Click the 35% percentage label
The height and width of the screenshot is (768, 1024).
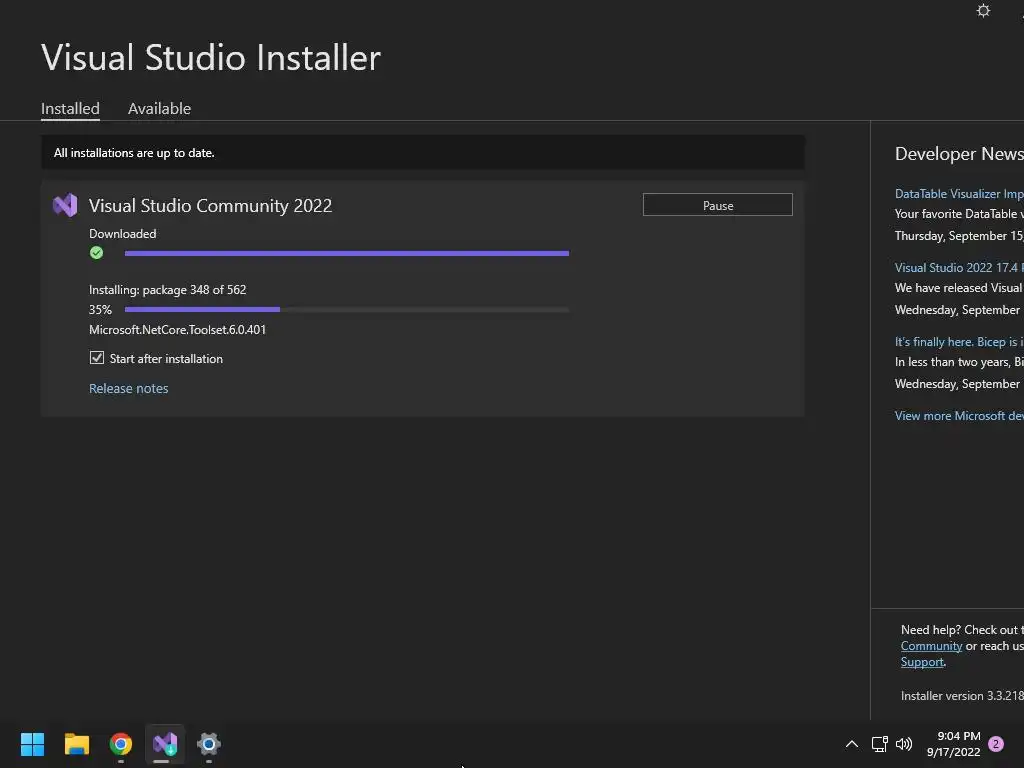[101, 310]
